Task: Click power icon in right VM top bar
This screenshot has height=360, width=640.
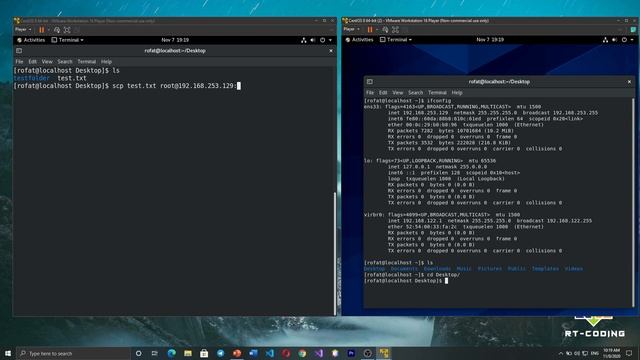Action: pos(624,40)
